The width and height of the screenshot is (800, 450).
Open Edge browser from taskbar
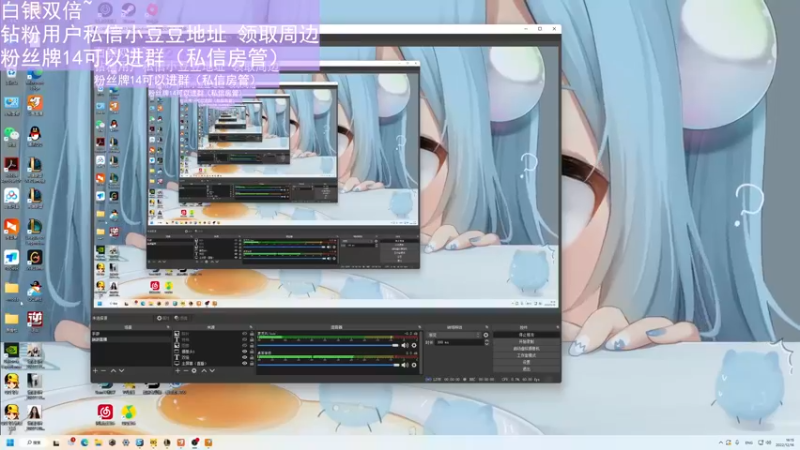pyautogui.click(x=84, y=442)
